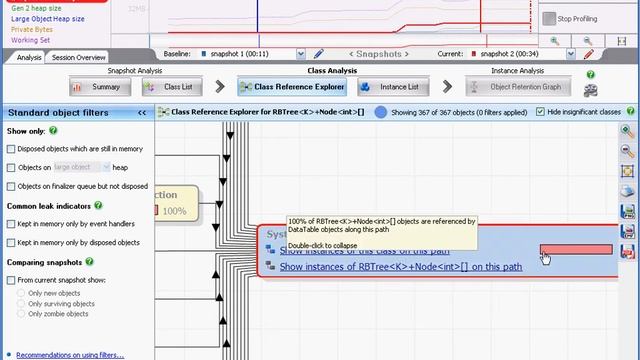
Task: Select Class Reference Explorer button
Action: (x=292, y=87)
